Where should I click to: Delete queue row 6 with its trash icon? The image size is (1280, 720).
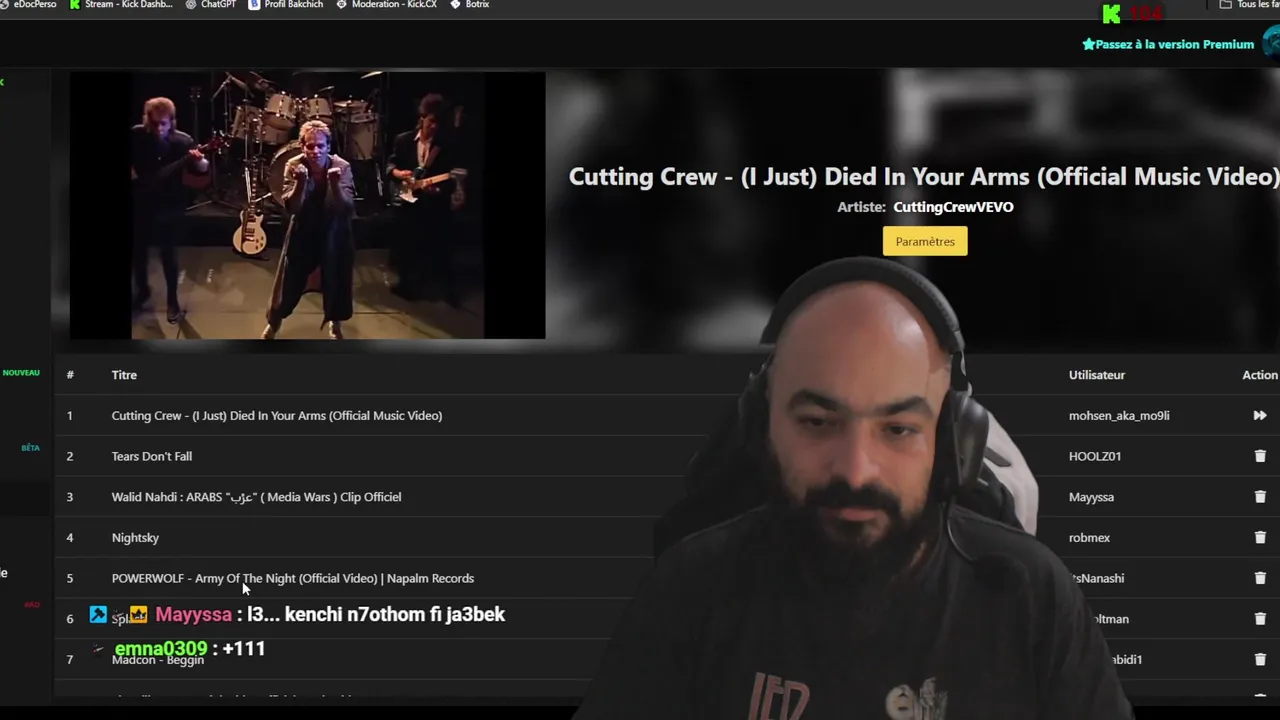point(1260,619)
